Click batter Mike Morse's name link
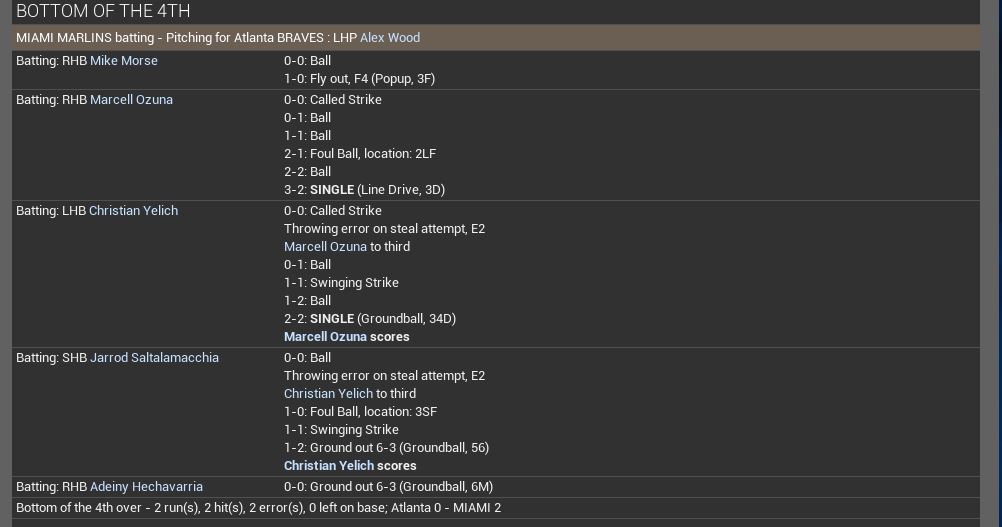Image resolution: width=1002 pixels, height=527 pixels. (124, 61)
